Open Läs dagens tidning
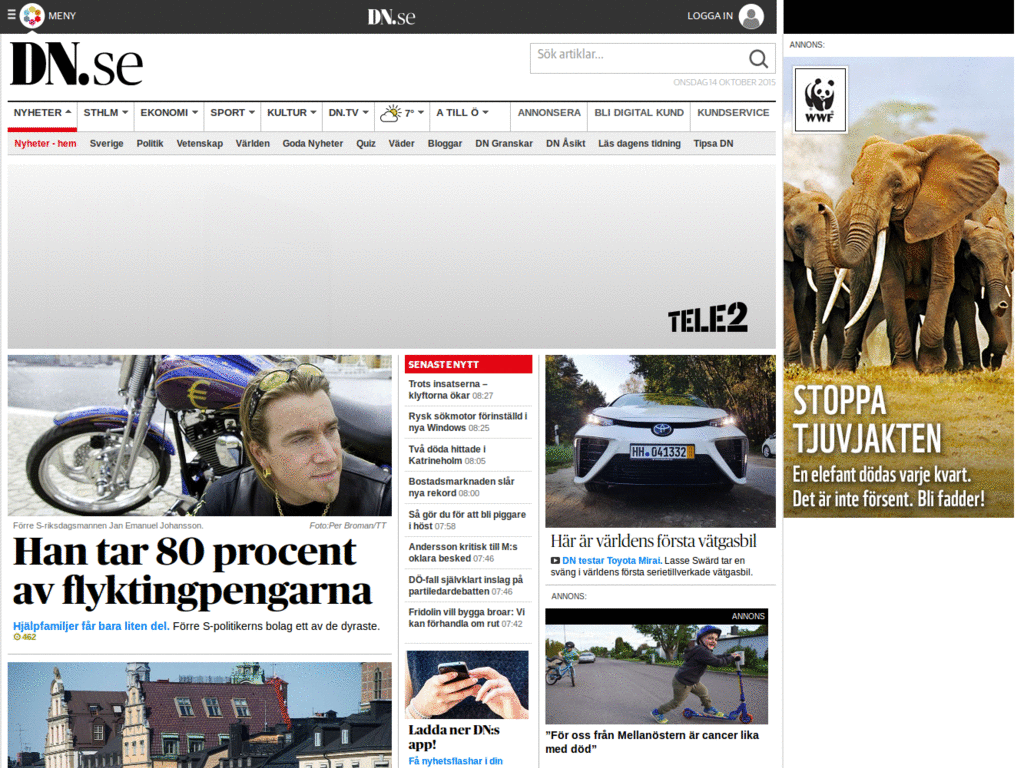 click(x=639, y=144)
